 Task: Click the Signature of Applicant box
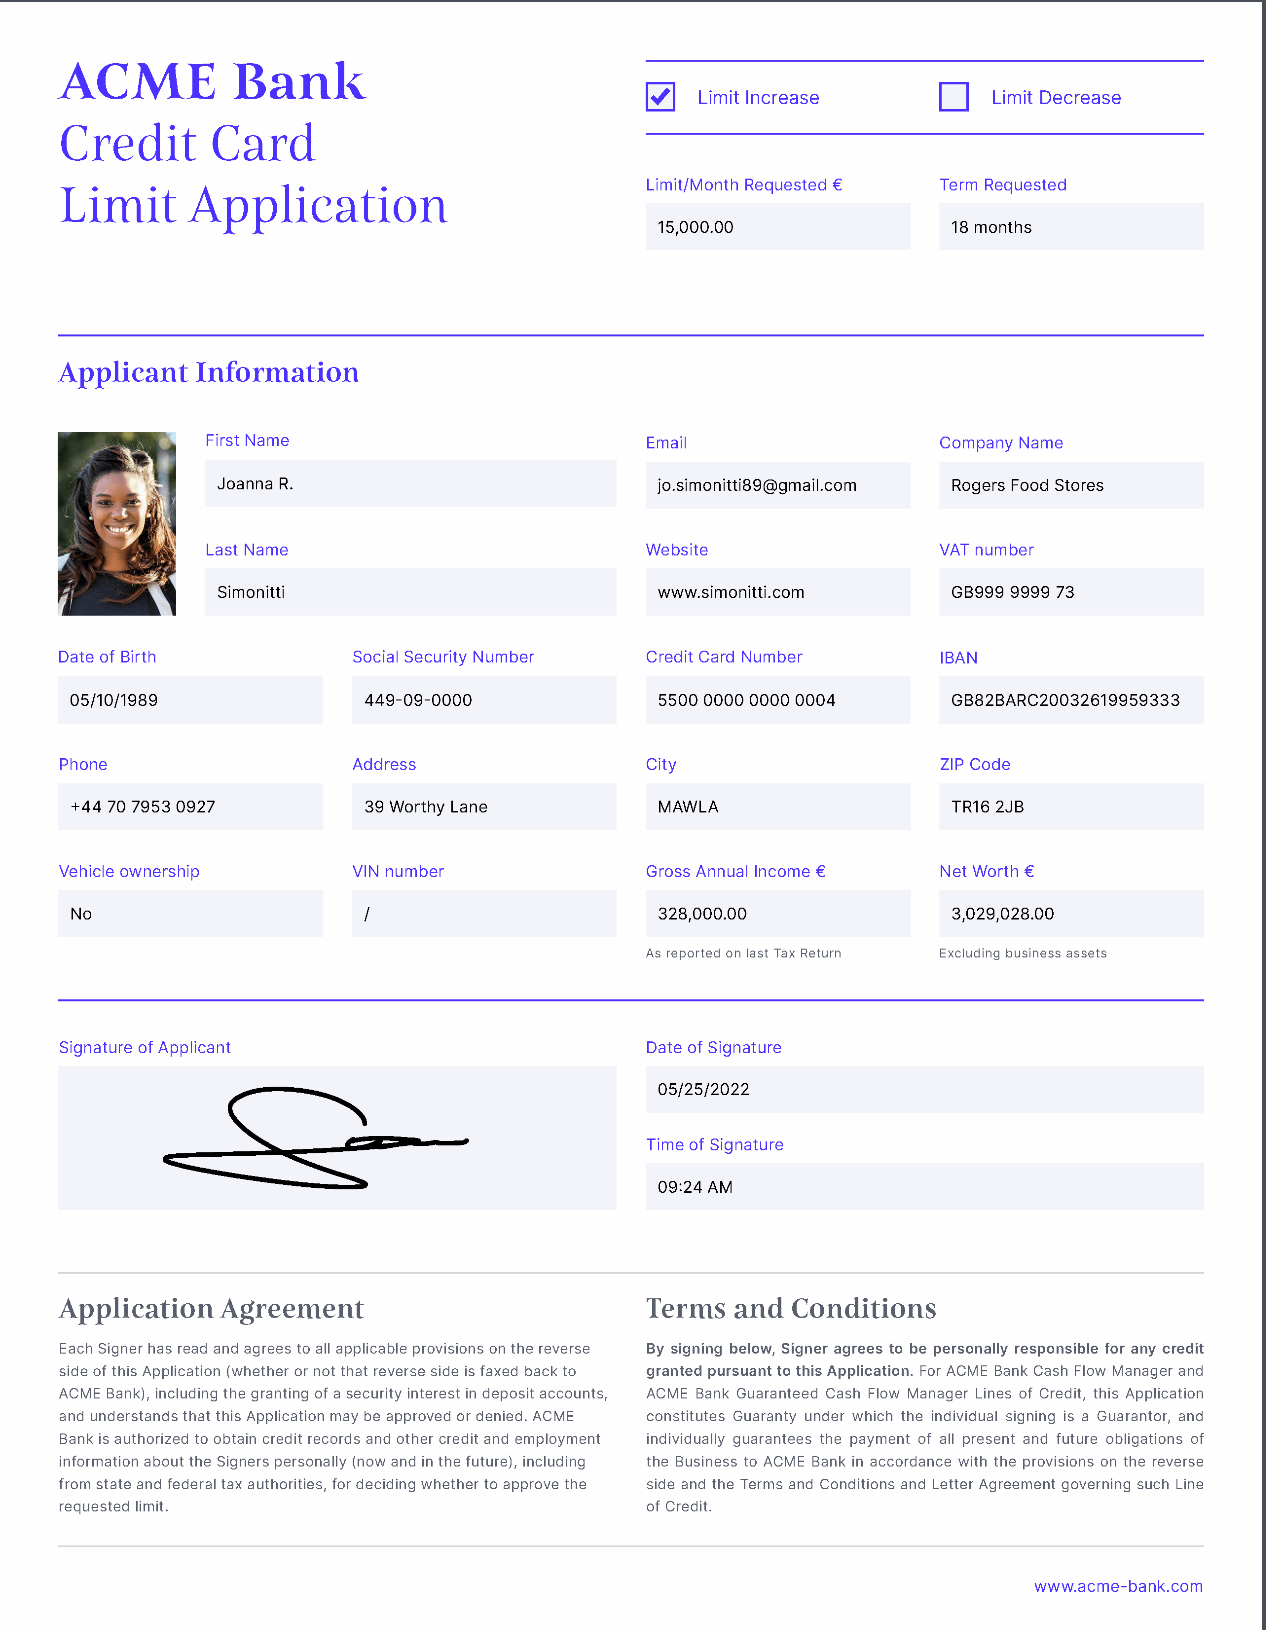(x=337, y=1138)
